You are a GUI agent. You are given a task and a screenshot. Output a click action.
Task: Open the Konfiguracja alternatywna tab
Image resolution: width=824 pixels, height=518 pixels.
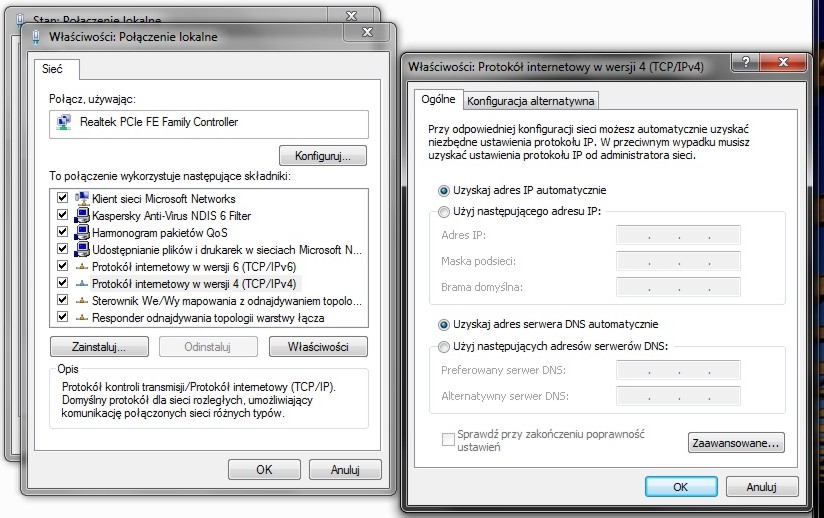(530, 101)
